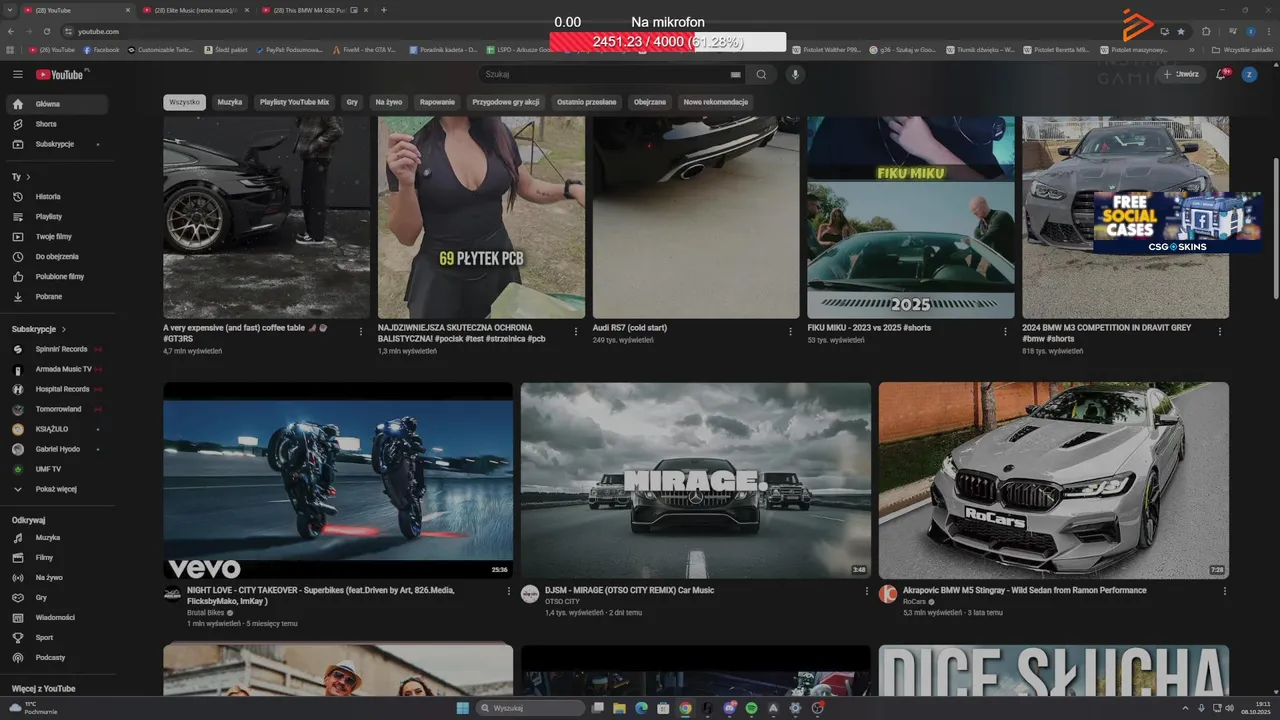Screen dimensions: 1280x720
Task: Open FiveM bookmark in bookmarks bar
Action: 365,49
